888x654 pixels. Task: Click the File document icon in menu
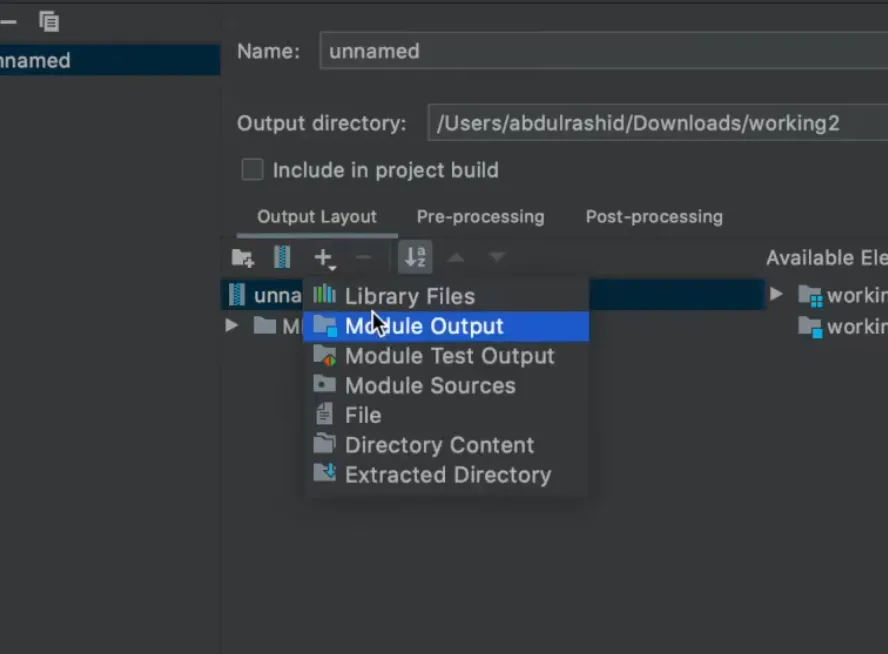tap(325, 414)
